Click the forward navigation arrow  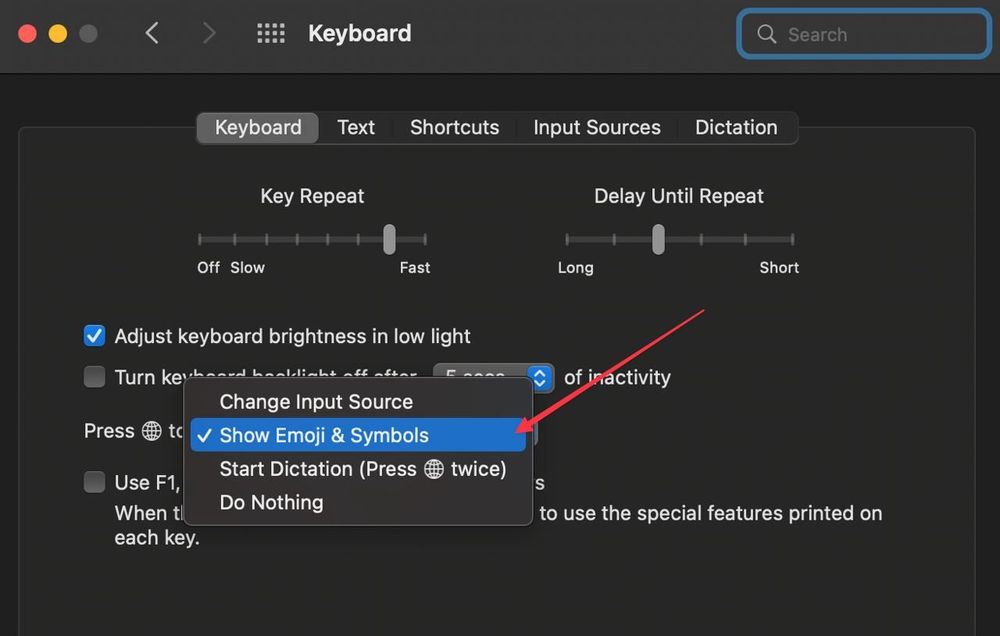(x=210, y=33)
